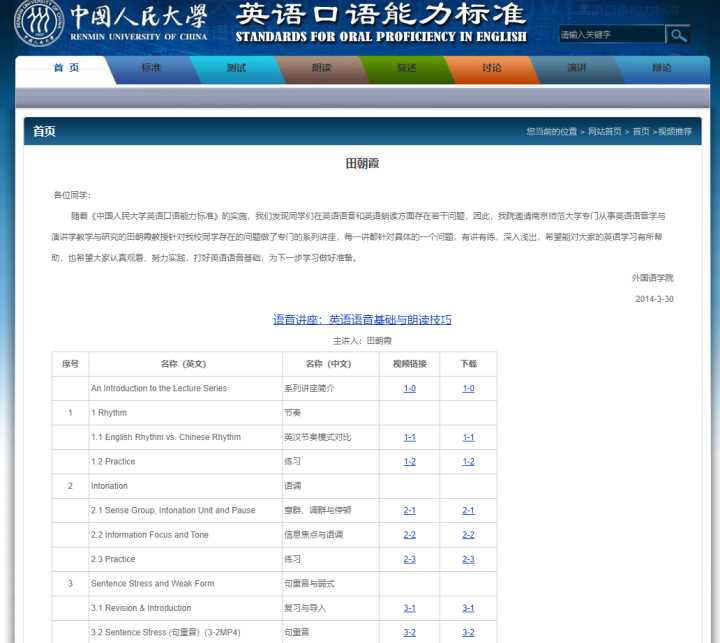Open the gray-blue 演讲 tab
720x643 pixels.
(577, 68)
